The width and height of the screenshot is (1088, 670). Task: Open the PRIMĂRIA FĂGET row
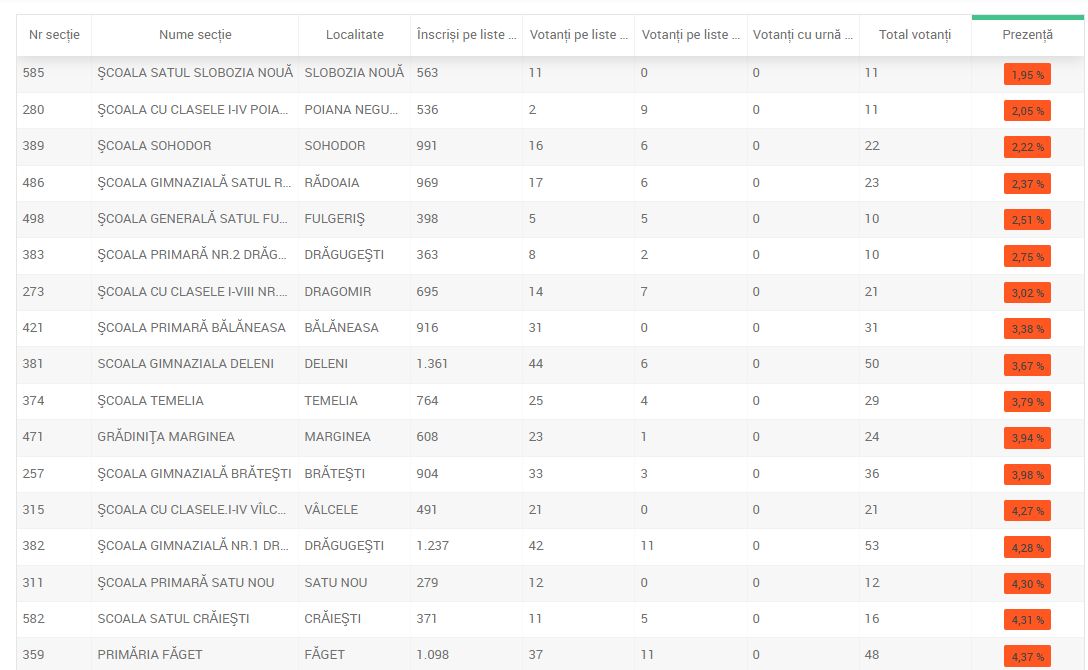click(150, 655)
